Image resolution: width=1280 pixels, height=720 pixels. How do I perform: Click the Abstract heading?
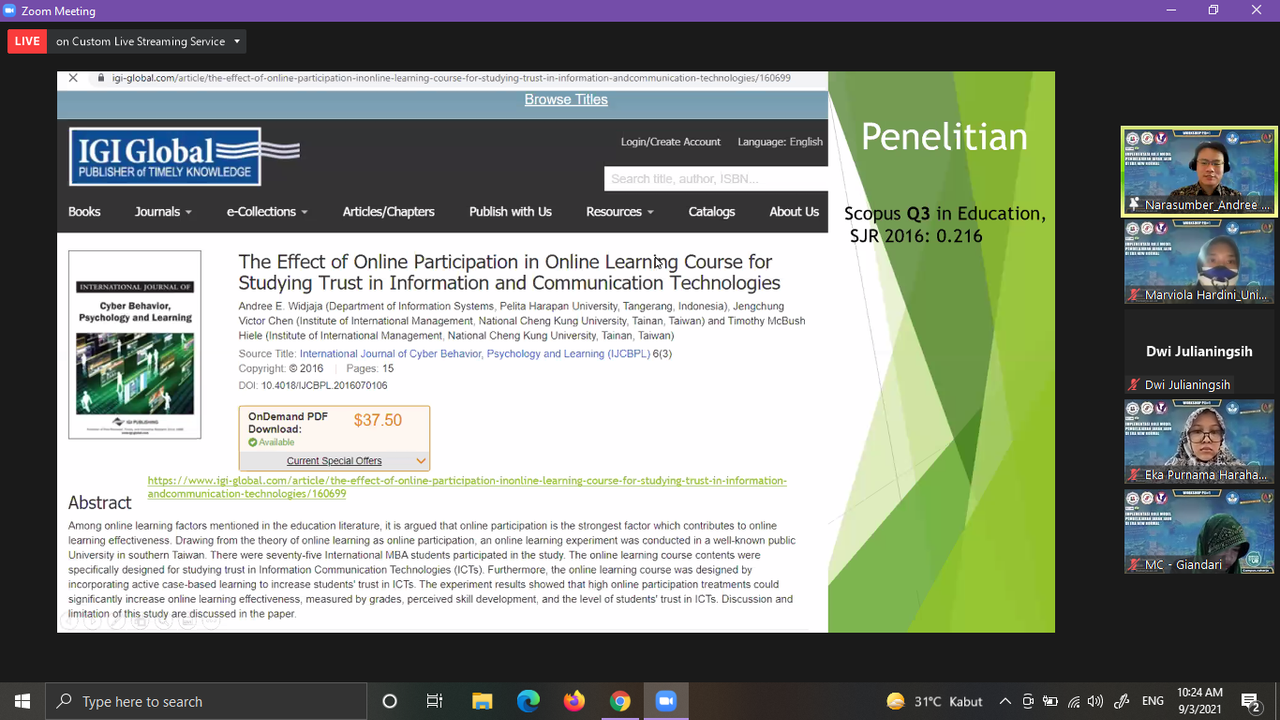[100, 503]
